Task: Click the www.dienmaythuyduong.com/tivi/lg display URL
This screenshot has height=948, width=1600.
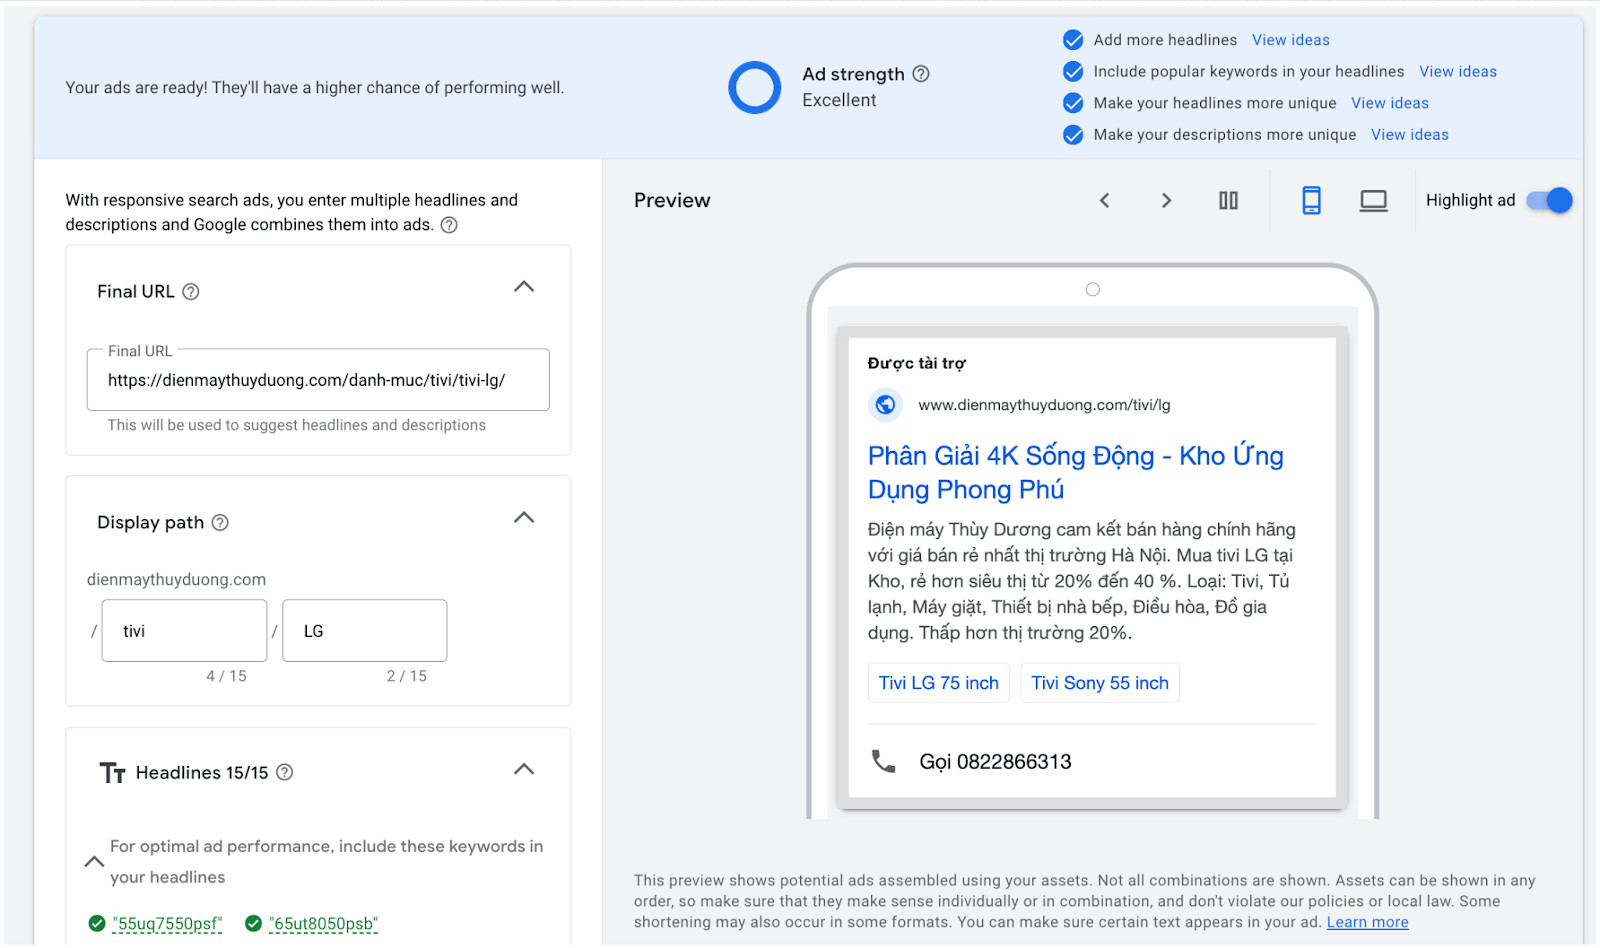Action: pyautogui.click(x=1044, y=405)
